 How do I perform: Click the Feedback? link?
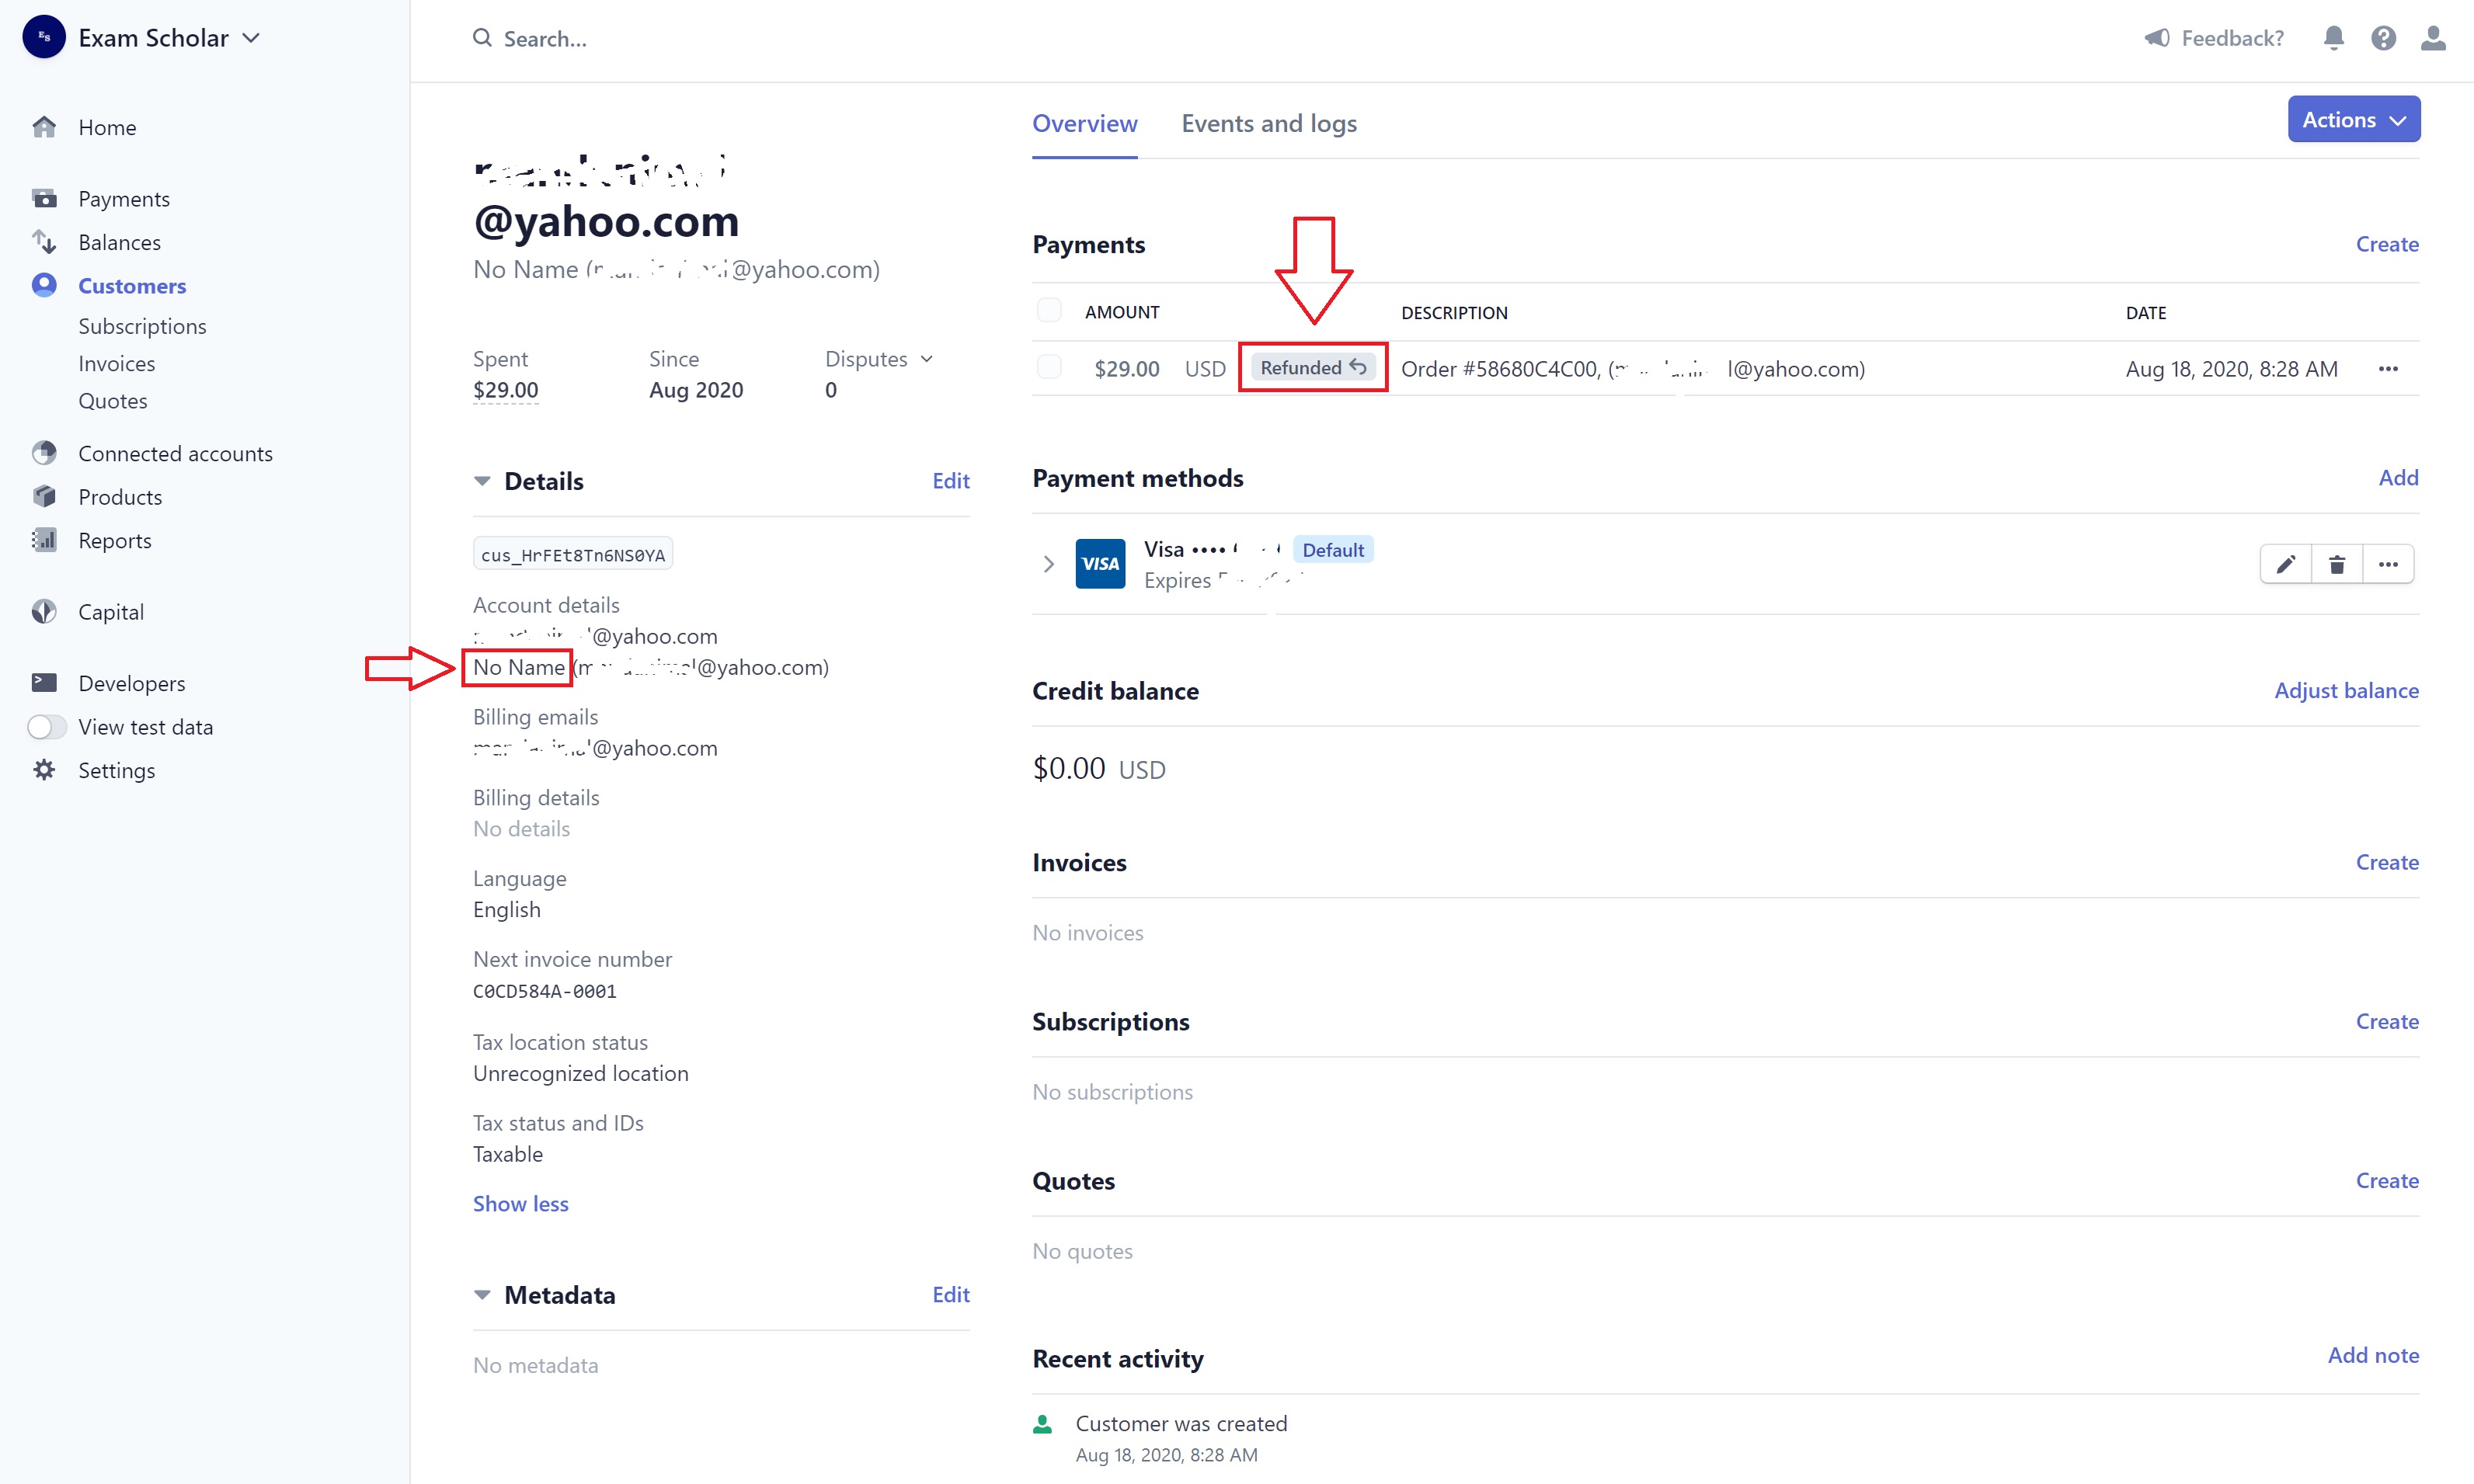pyautogui.click(x=2232, y=38)
